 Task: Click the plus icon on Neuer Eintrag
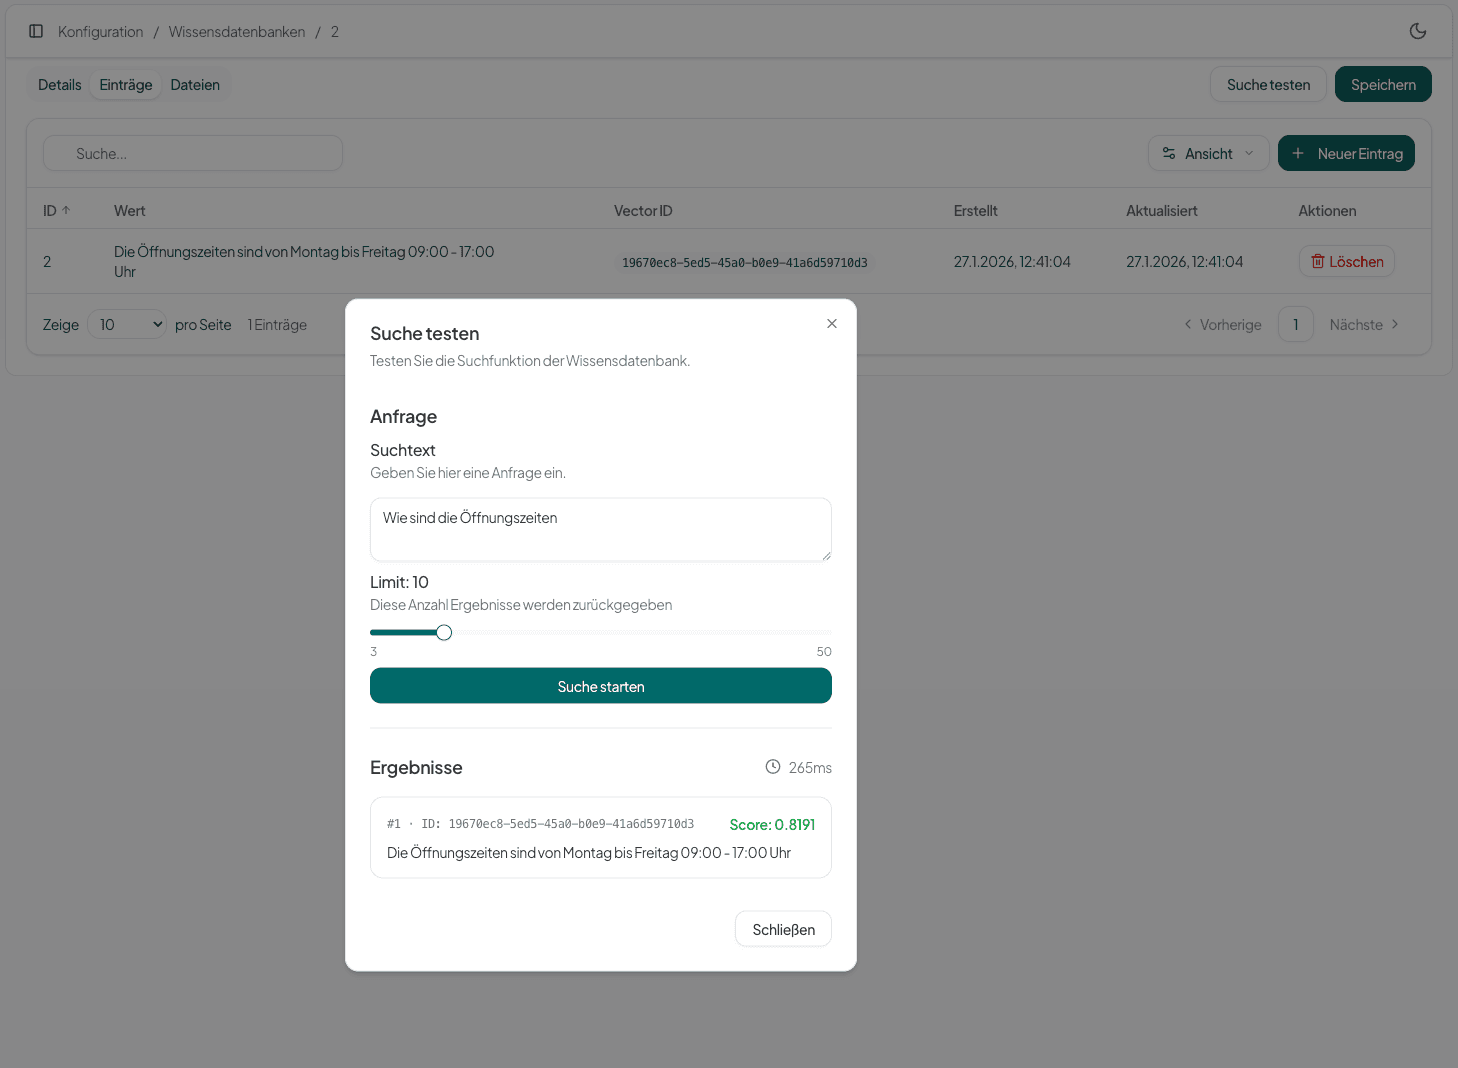1297,153
